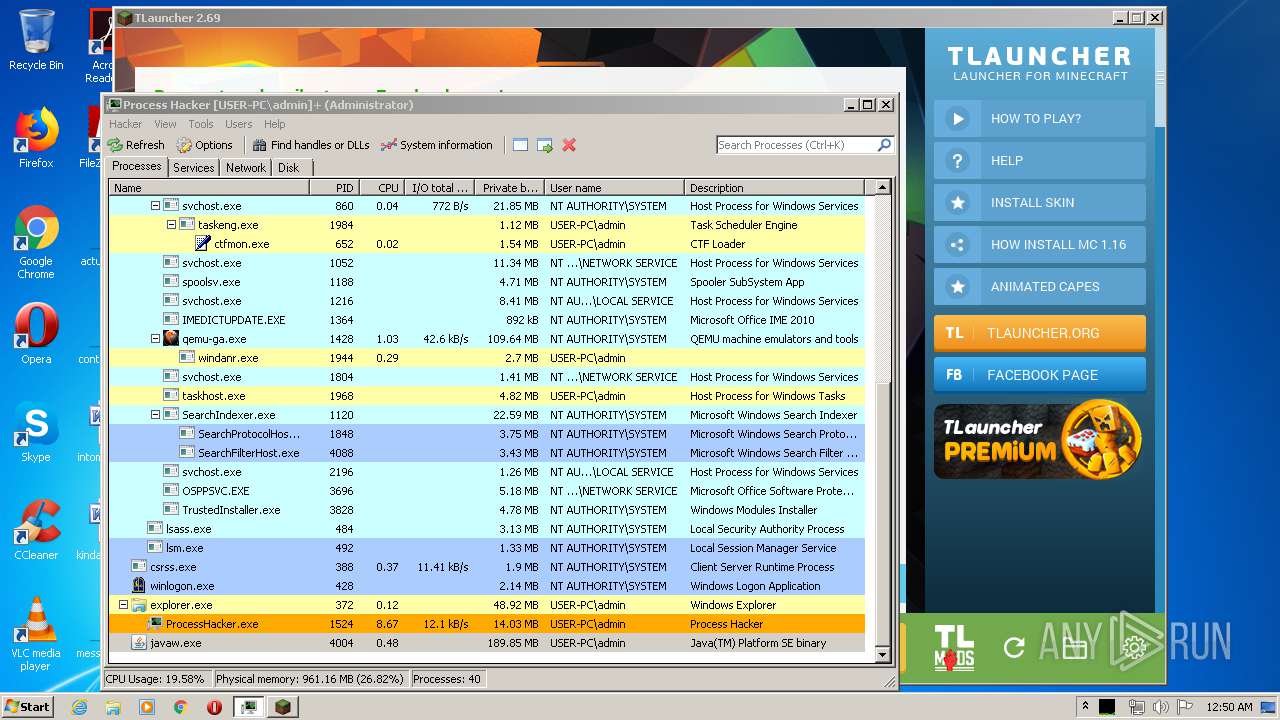This screenshot has height=720, width=1280.
Task: Open the TLAUNCHER.ORG link
Action: [x=1040, y=333]
